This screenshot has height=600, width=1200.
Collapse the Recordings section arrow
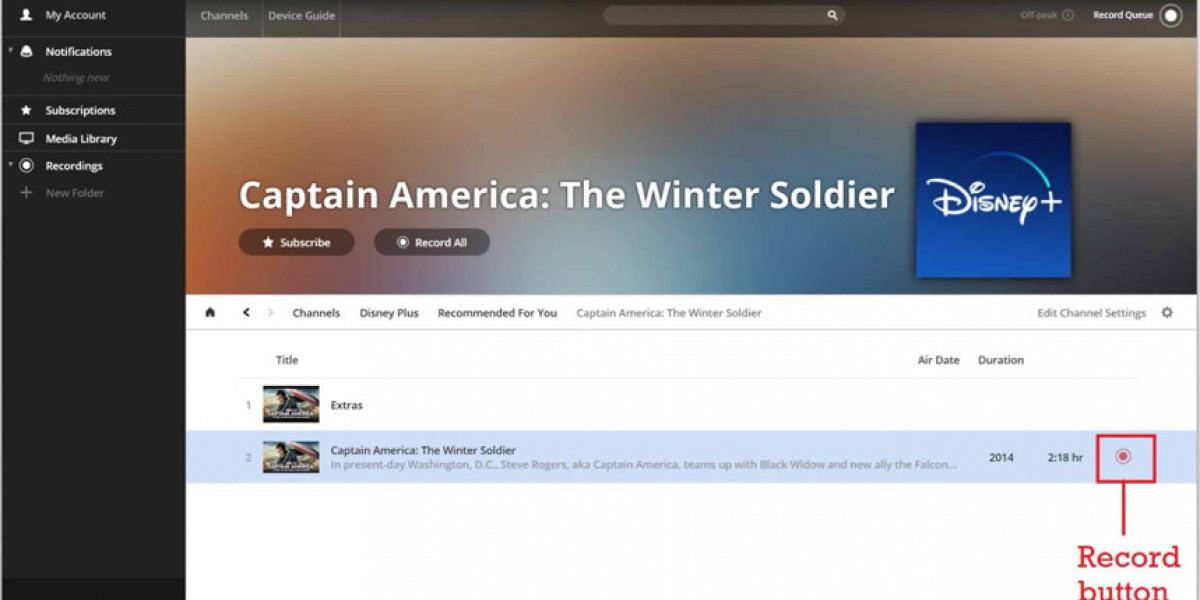[10, 164]
